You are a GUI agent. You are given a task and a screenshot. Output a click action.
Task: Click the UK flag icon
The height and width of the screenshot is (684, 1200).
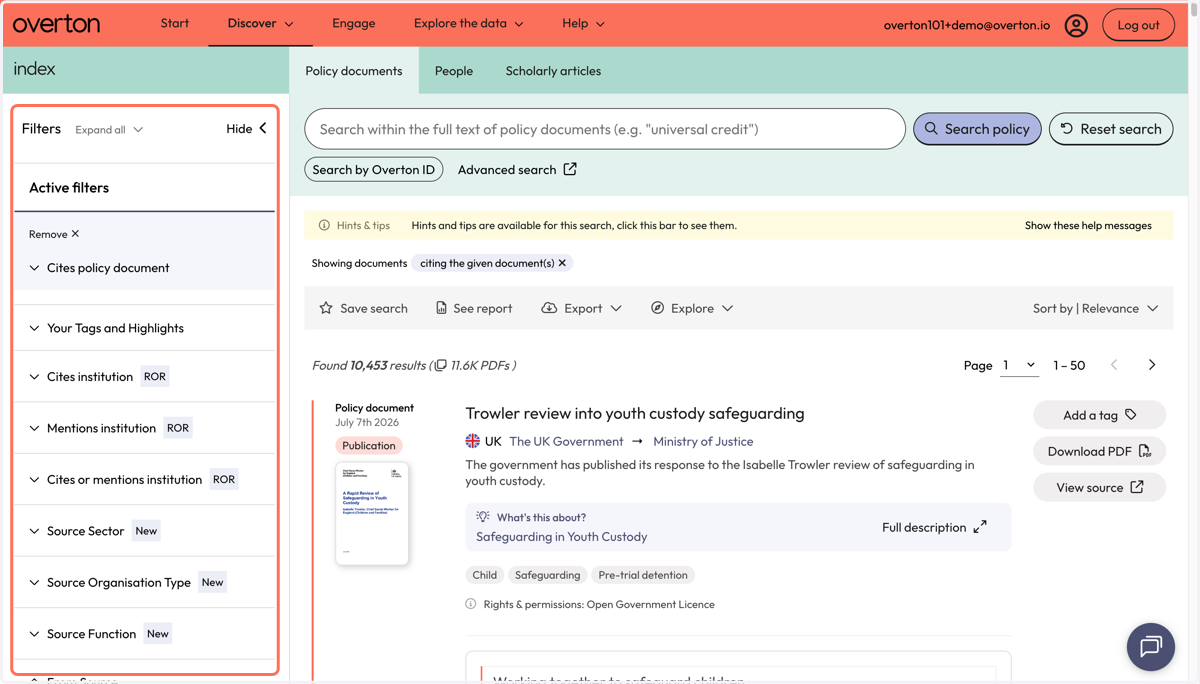click(473, 441)
